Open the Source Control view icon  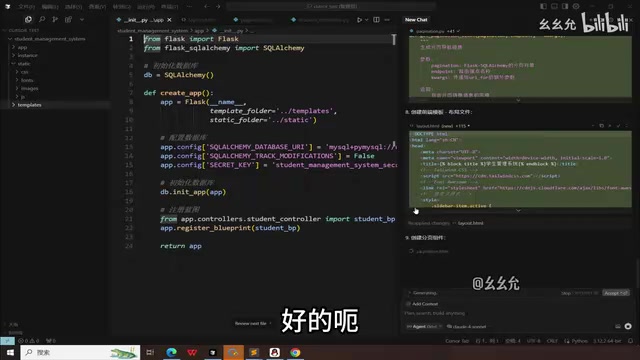pos(55,19)
